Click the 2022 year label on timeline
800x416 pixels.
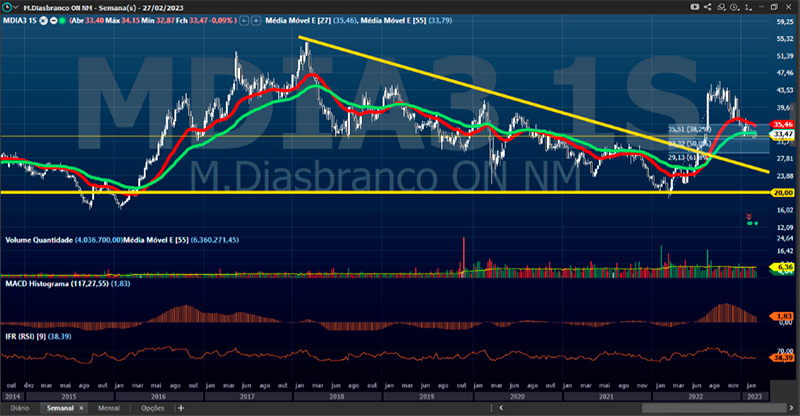click(695, 397)
